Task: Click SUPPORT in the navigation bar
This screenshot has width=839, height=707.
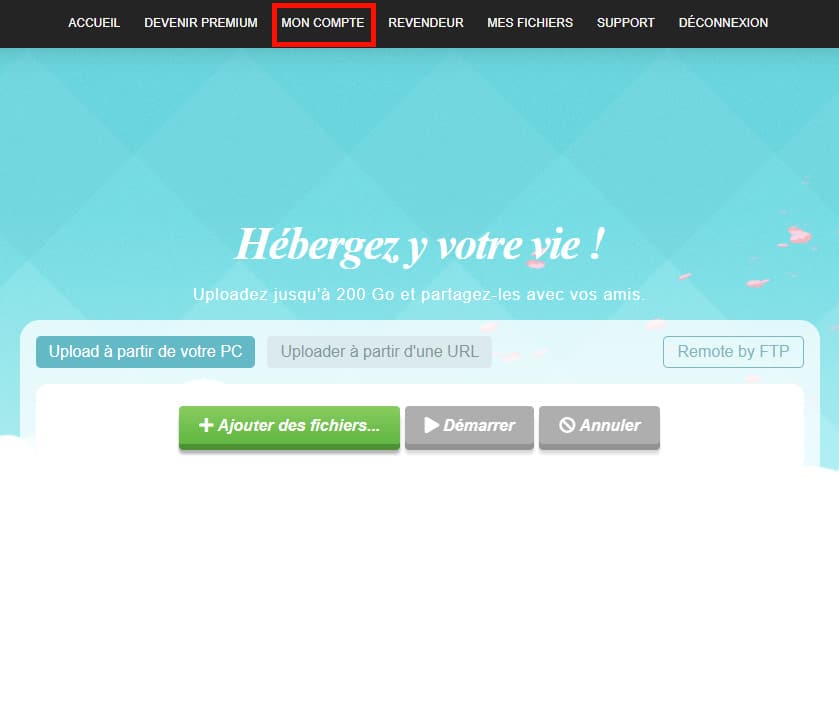Action: [x=626, y=23]
